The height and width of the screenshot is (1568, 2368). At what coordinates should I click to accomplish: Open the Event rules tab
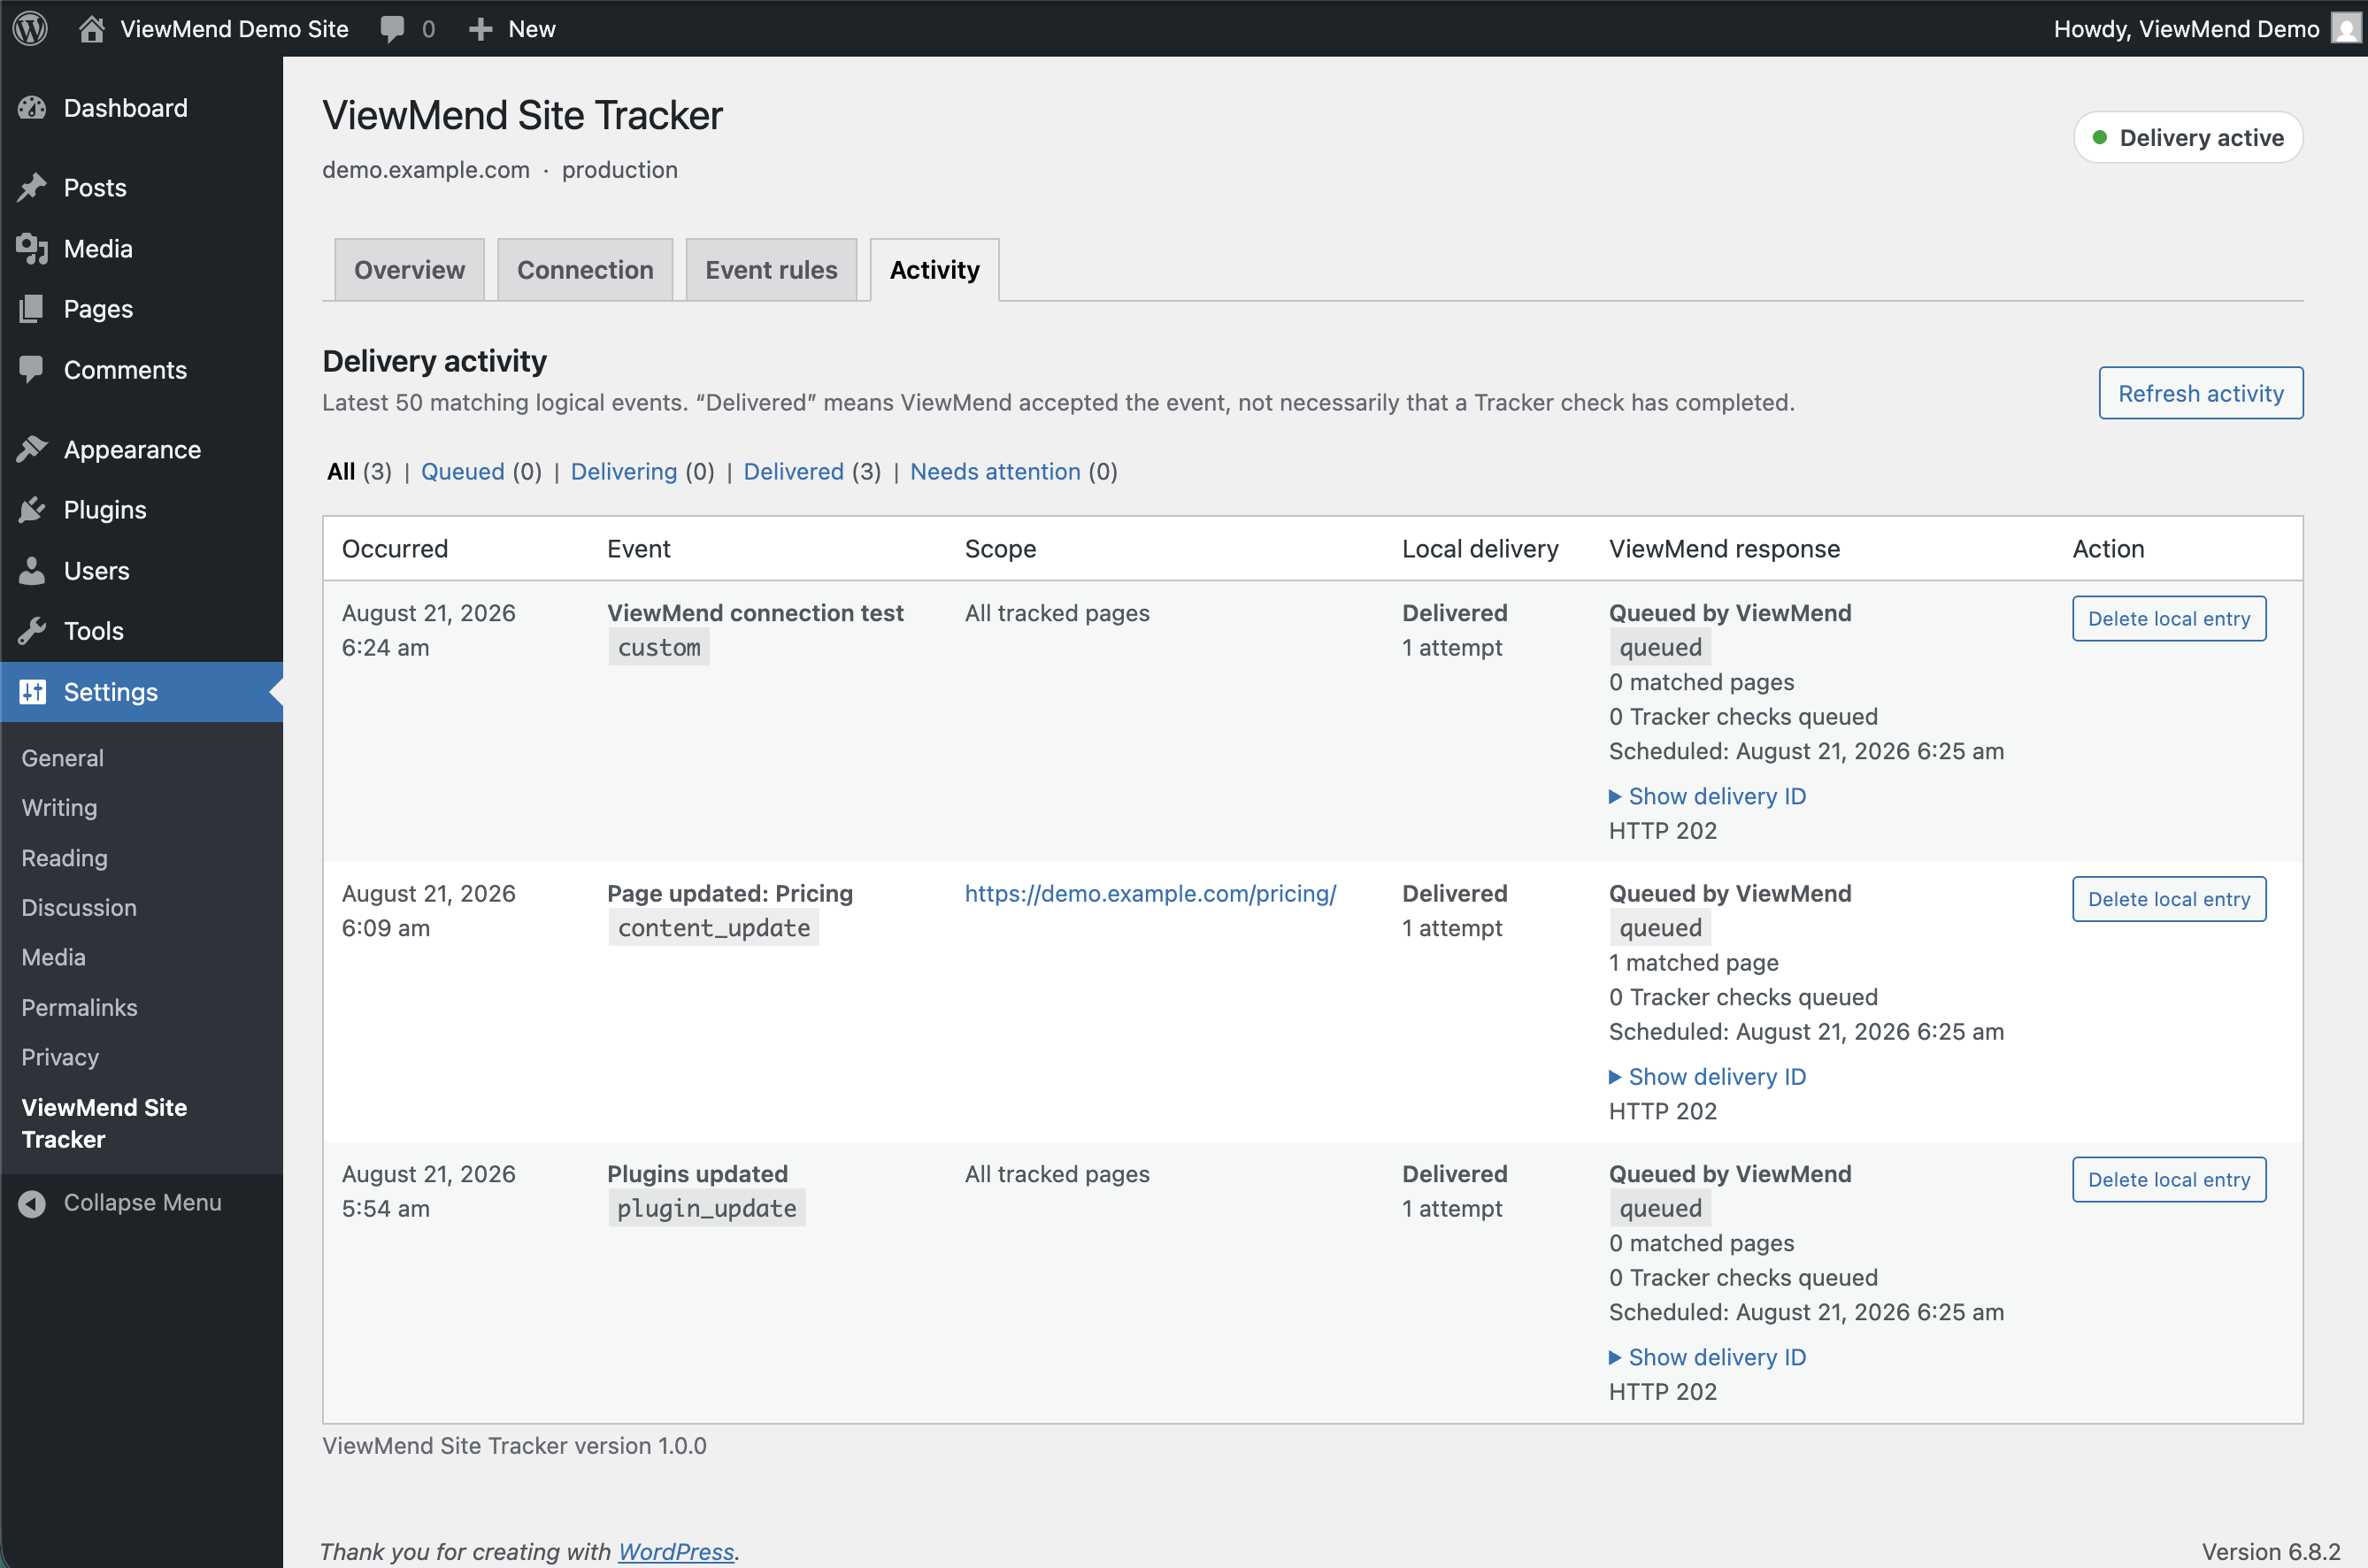(771, 270)
